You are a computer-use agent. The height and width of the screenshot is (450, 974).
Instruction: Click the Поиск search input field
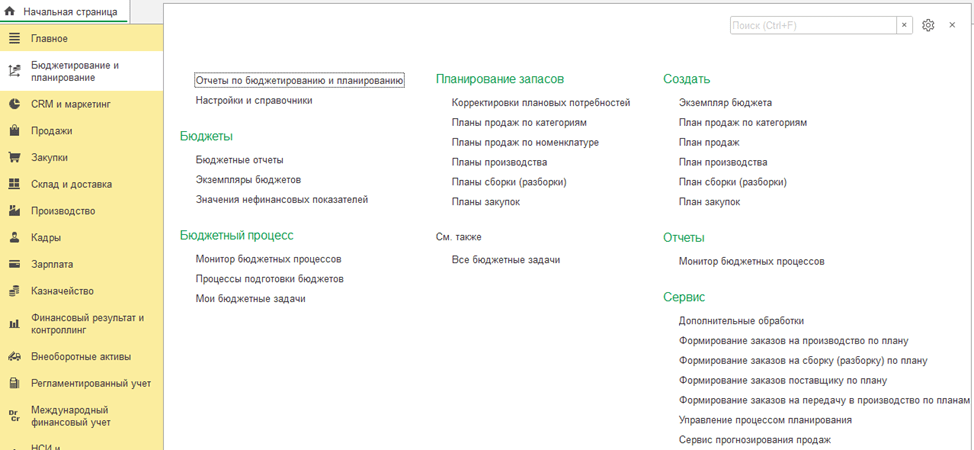(811, 25)
